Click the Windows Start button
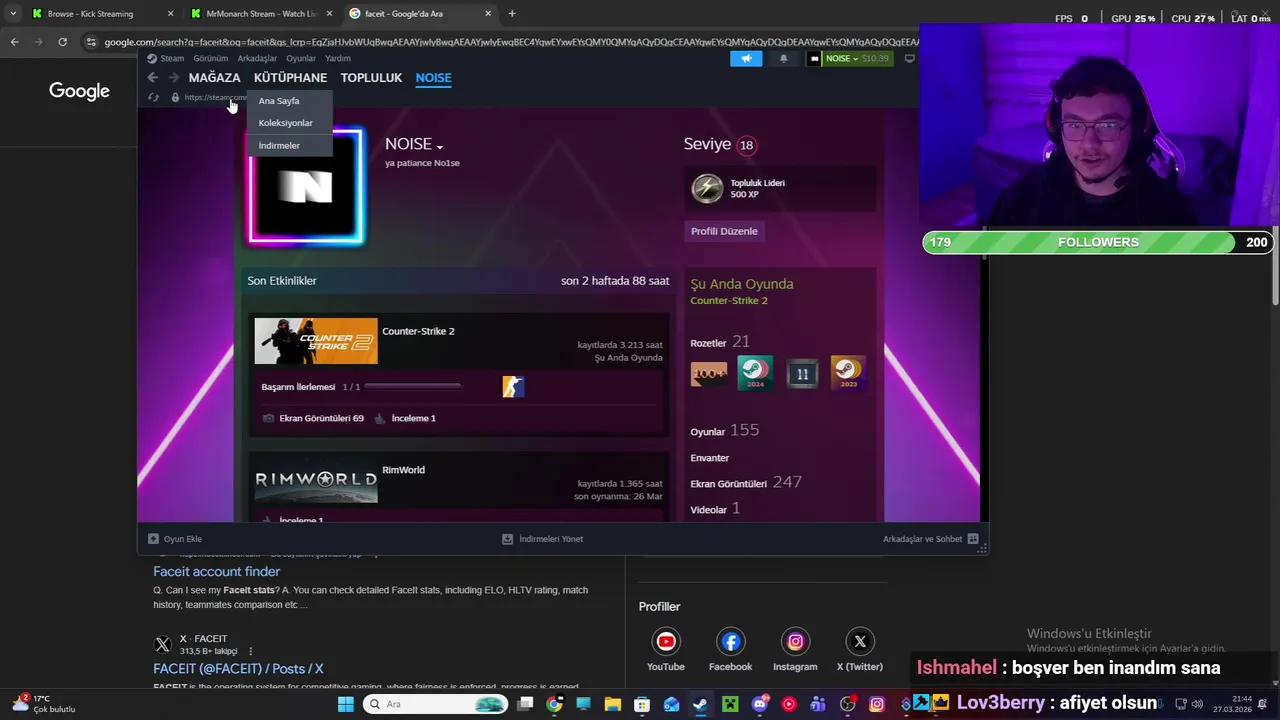 click(345, 704)
